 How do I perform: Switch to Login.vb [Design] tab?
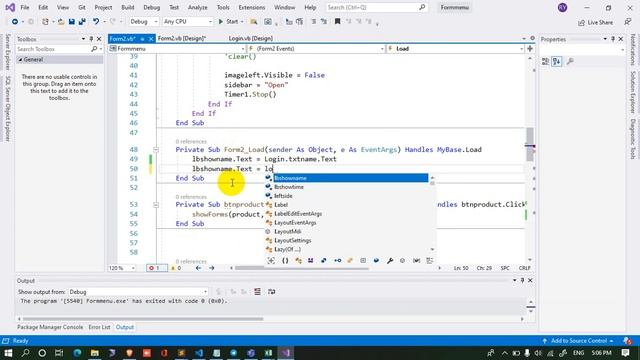pyautogui.click(x=251, y=38)
